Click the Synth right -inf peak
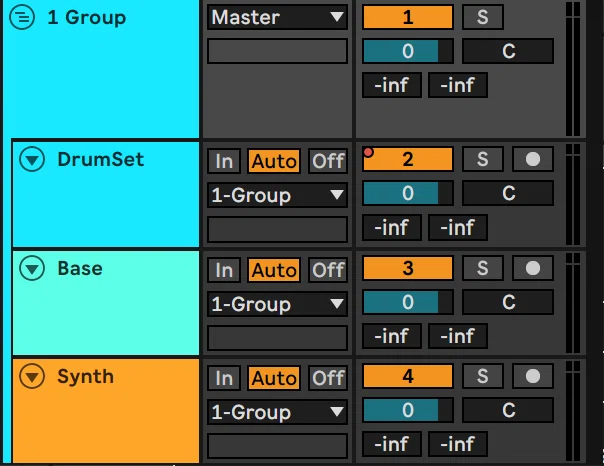Screen dimensions: 604x466 coord(458,444)
